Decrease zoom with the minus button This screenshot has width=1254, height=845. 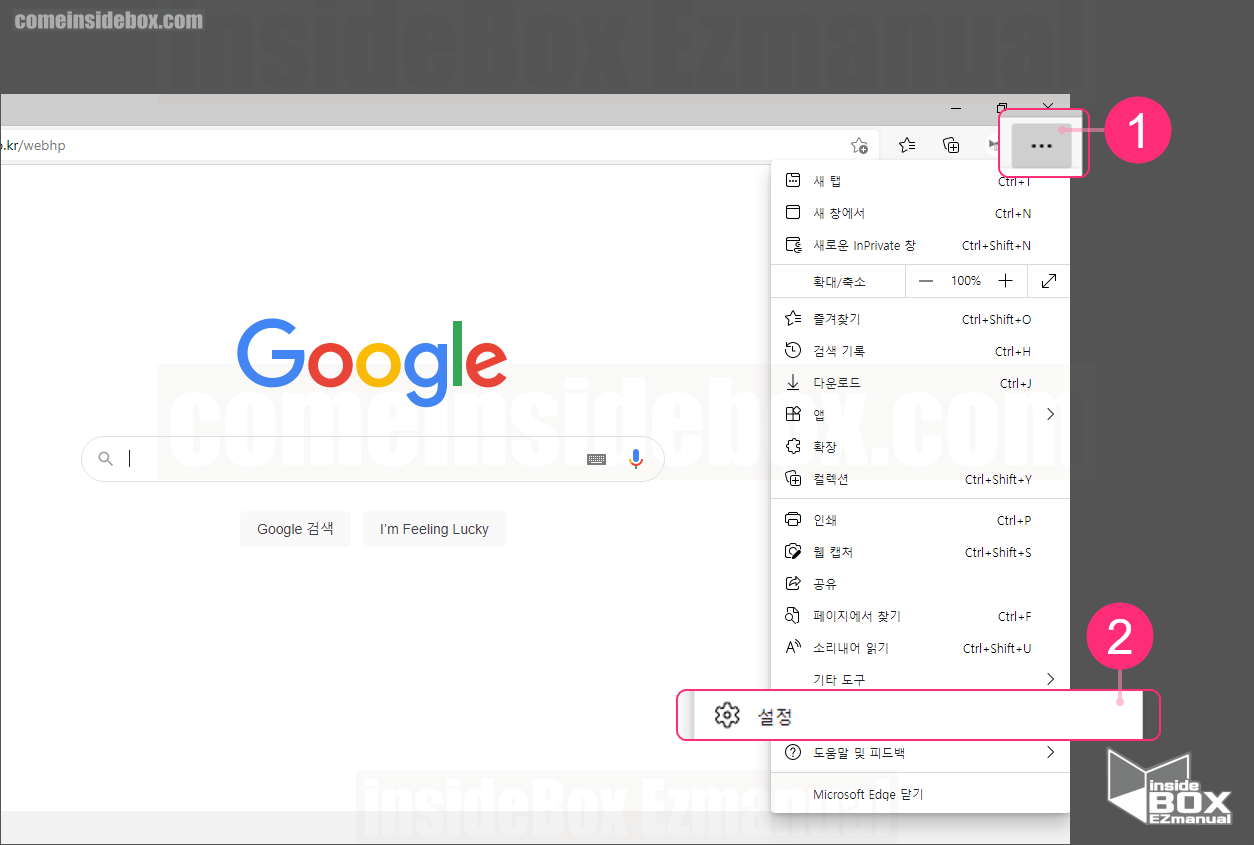coord(926,281)
